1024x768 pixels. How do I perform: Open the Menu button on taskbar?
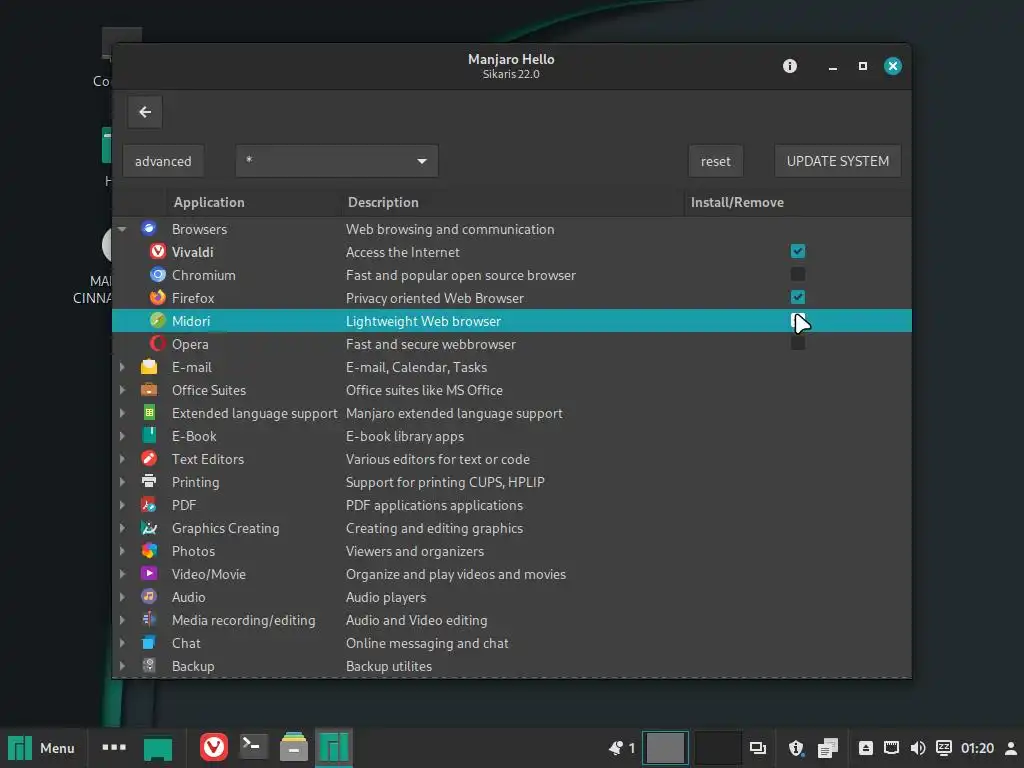click(x=42, y=748)
